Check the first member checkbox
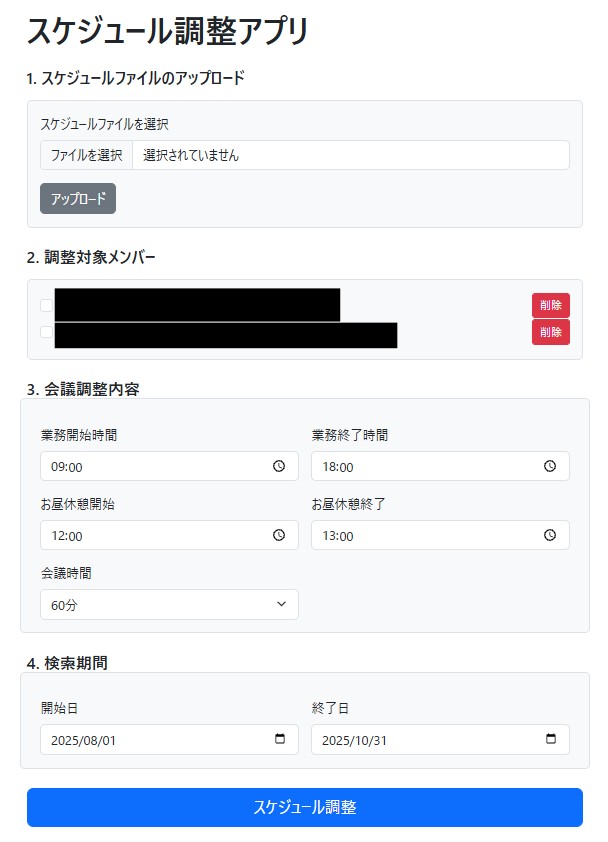 (x=47, y=305)
